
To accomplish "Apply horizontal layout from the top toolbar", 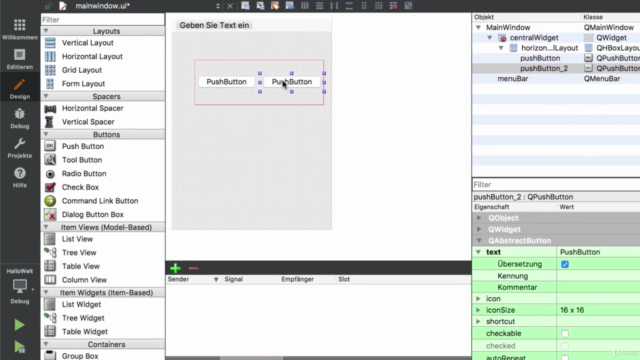I will tap(304, 6).
